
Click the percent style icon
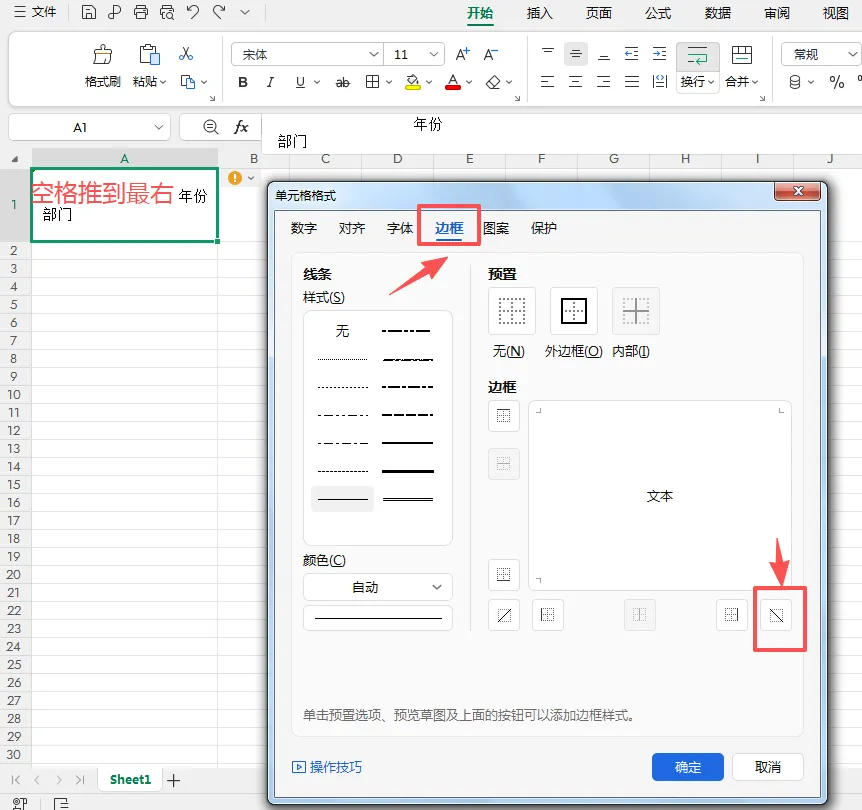(837, 82)
